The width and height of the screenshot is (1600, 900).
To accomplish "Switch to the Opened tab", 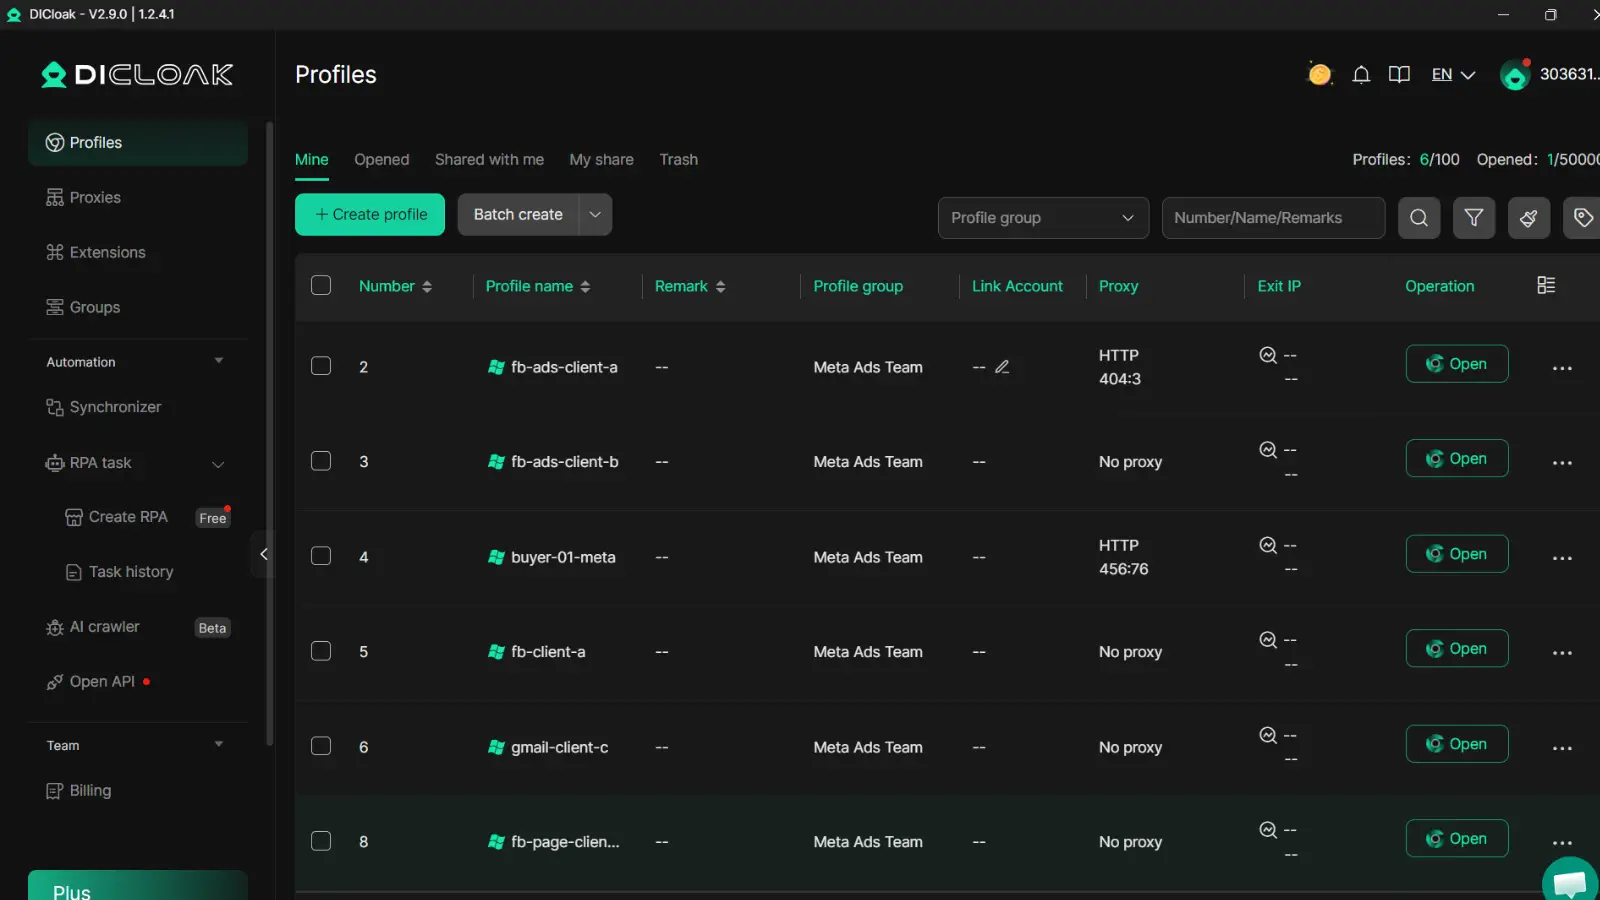I will tap(381, 160).
